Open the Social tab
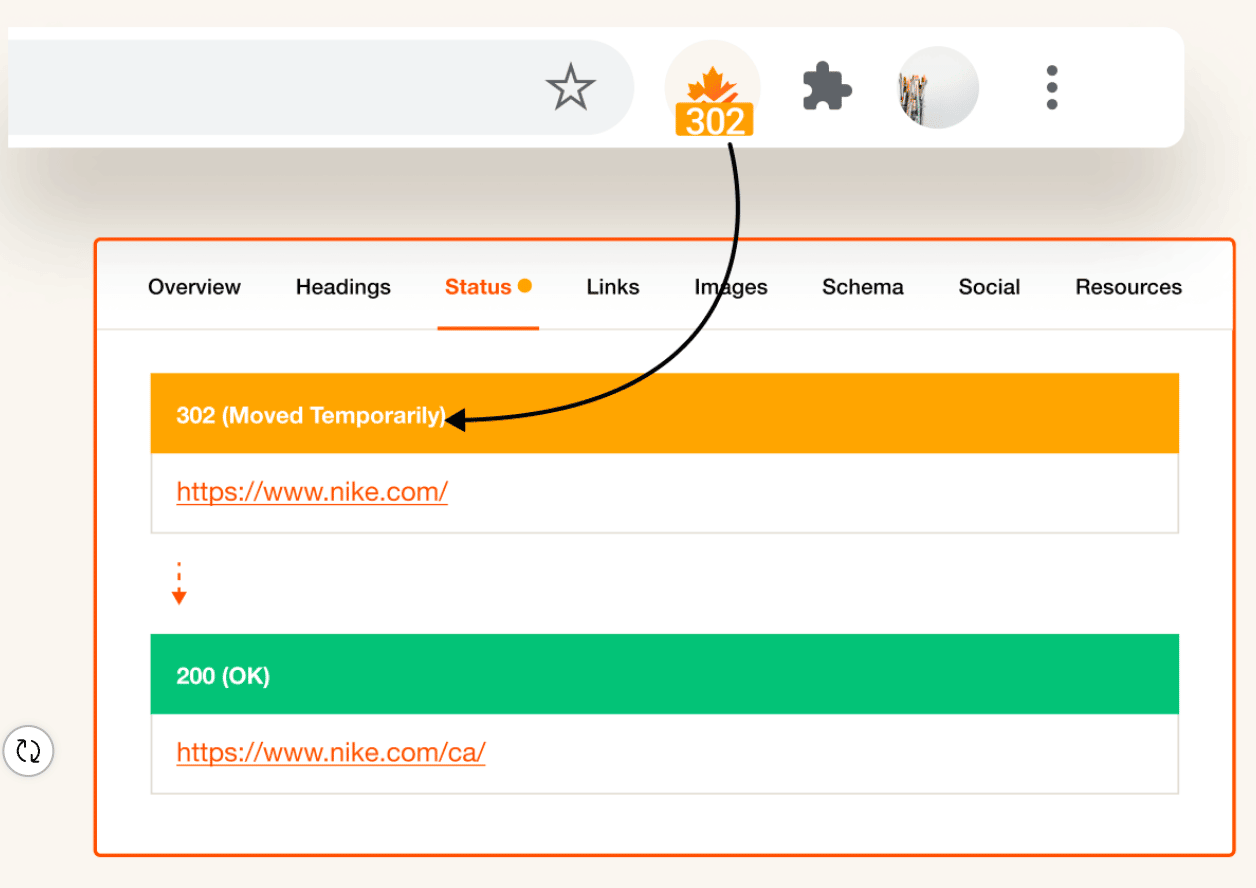The image size is (1256, 888). click(989, 287)
